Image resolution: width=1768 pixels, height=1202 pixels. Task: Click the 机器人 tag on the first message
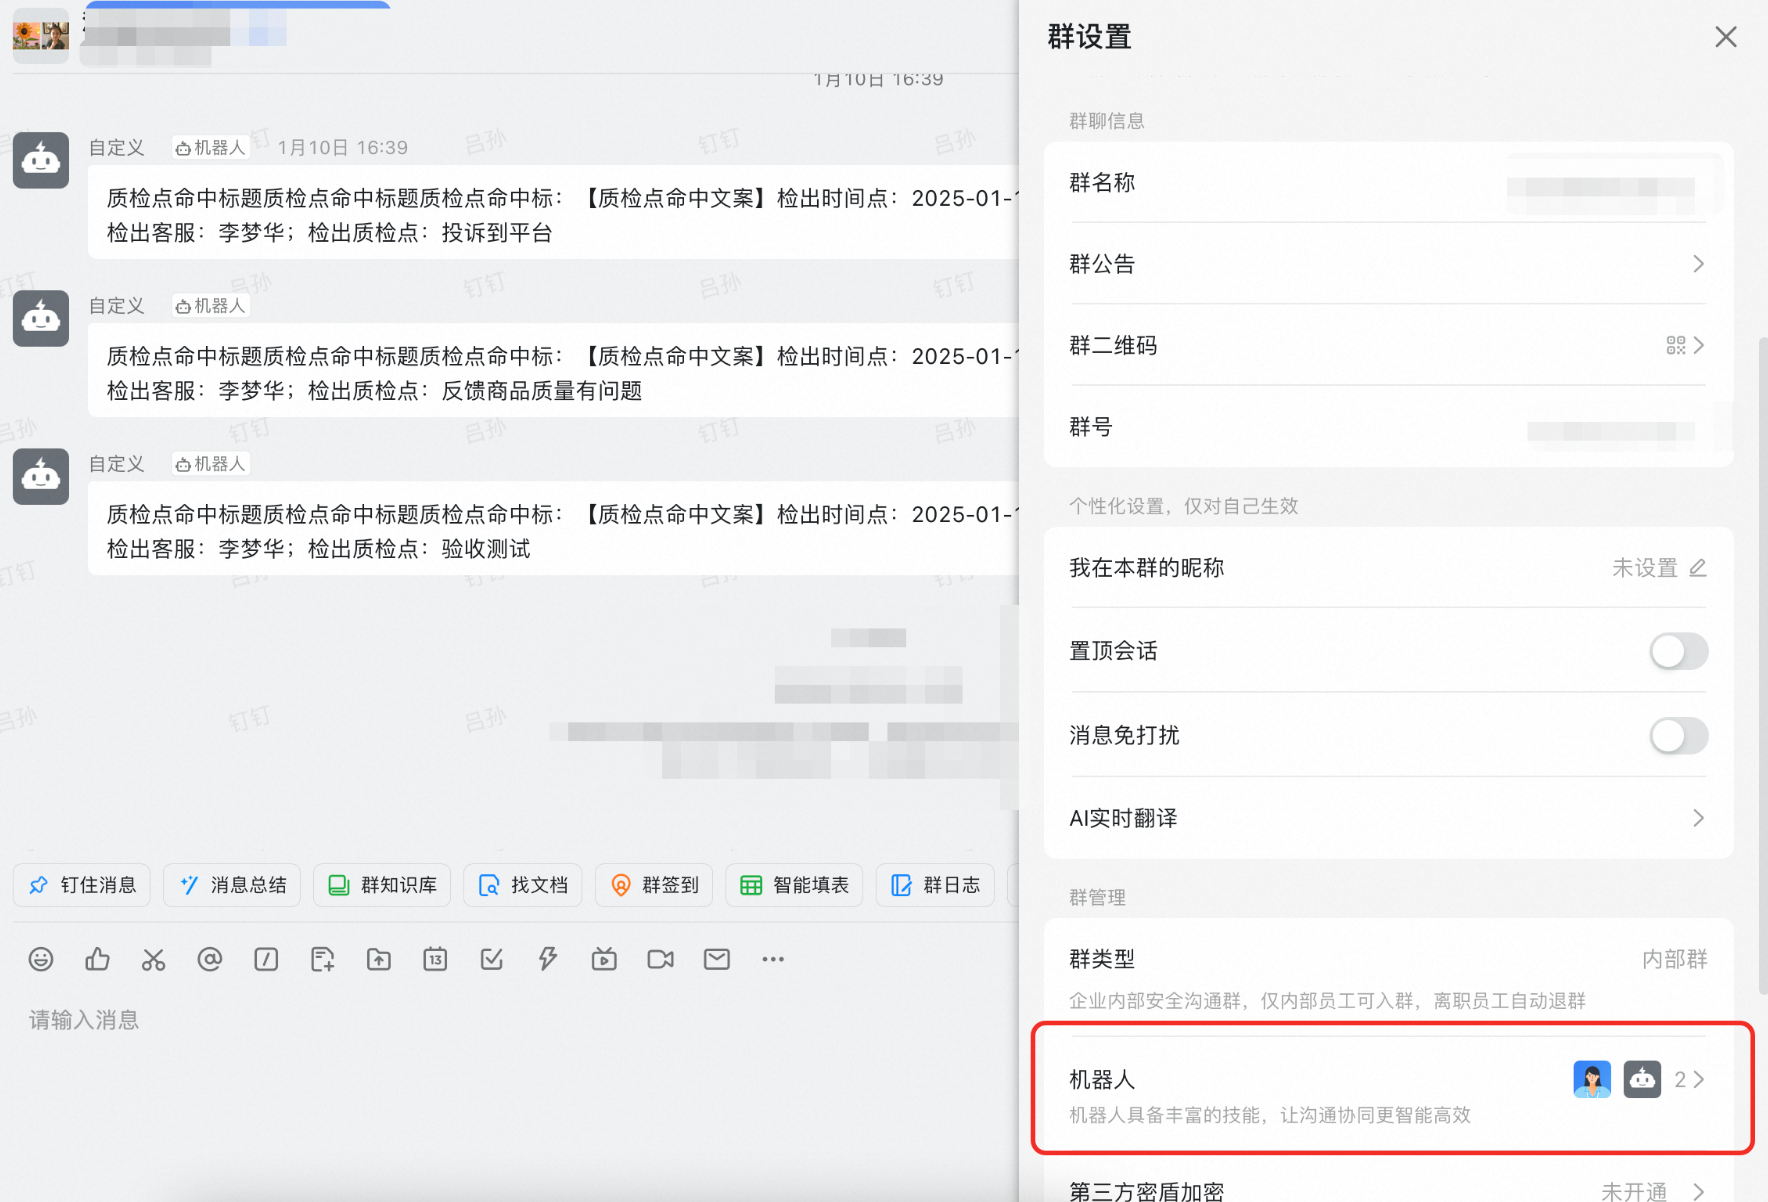[210, 147]
